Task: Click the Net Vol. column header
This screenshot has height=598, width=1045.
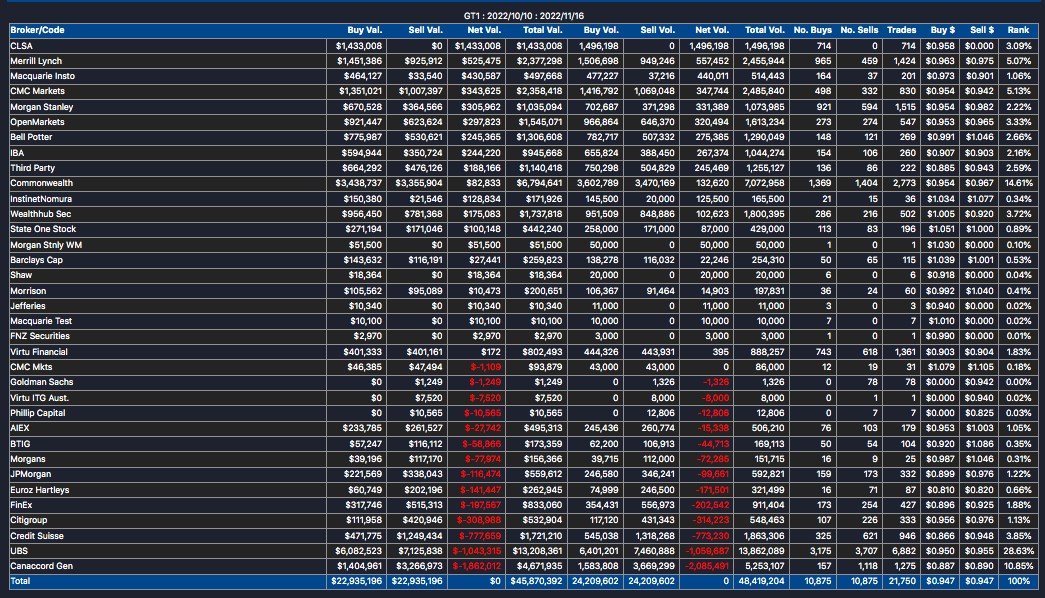Action: (x=712, y=30)
